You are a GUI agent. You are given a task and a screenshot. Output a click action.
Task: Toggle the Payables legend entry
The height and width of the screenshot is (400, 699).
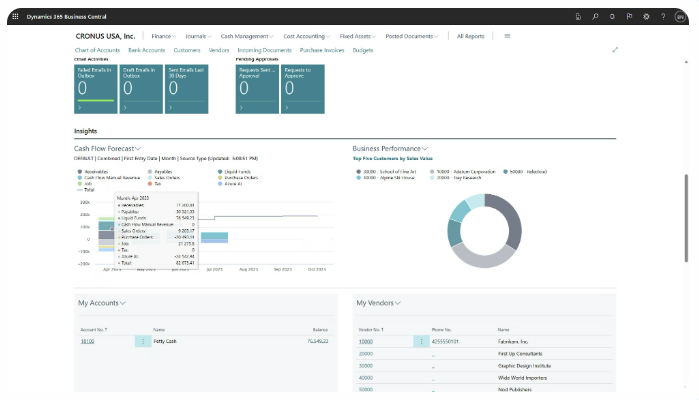coord(160,171)
